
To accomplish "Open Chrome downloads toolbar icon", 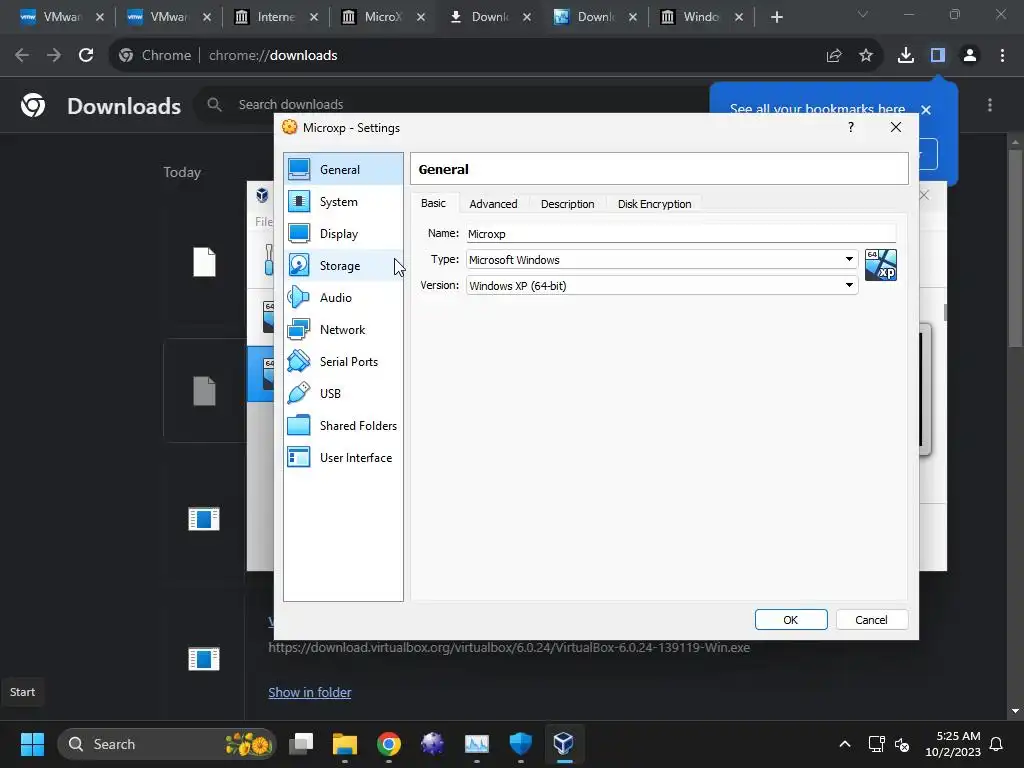I will coord(906,56).
